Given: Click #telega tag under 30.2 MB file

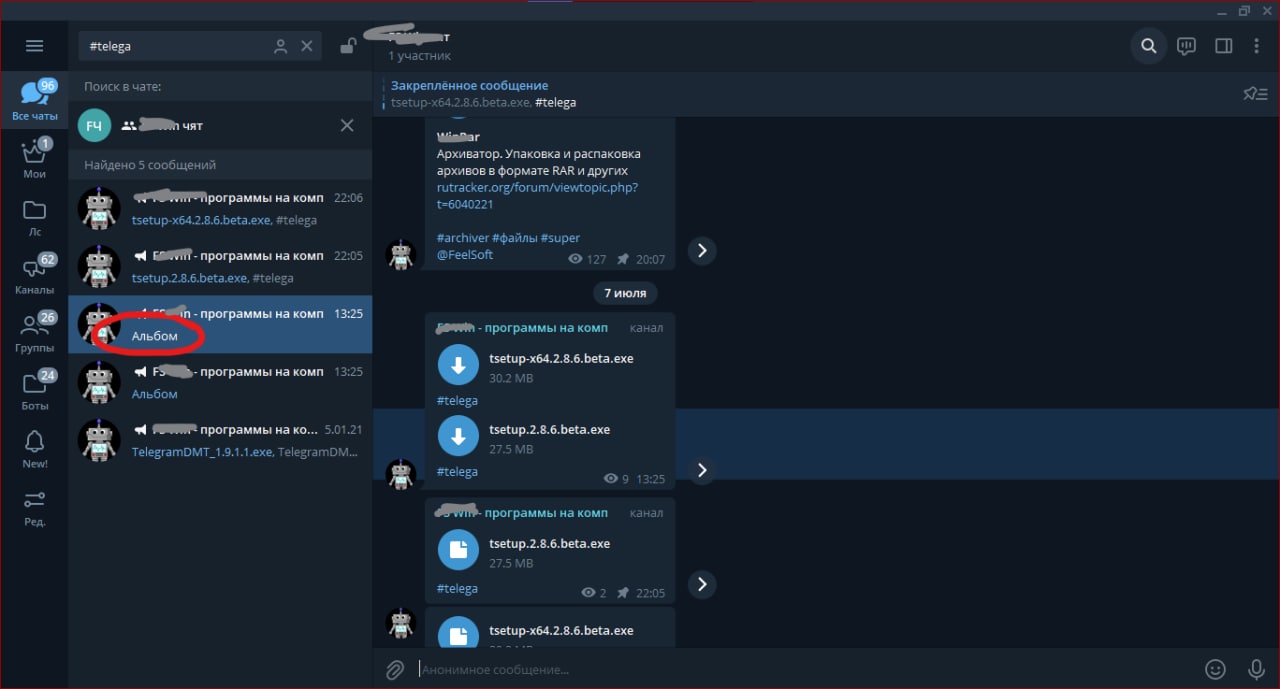Looking at the screenshot, I should (x=457, y=400).
